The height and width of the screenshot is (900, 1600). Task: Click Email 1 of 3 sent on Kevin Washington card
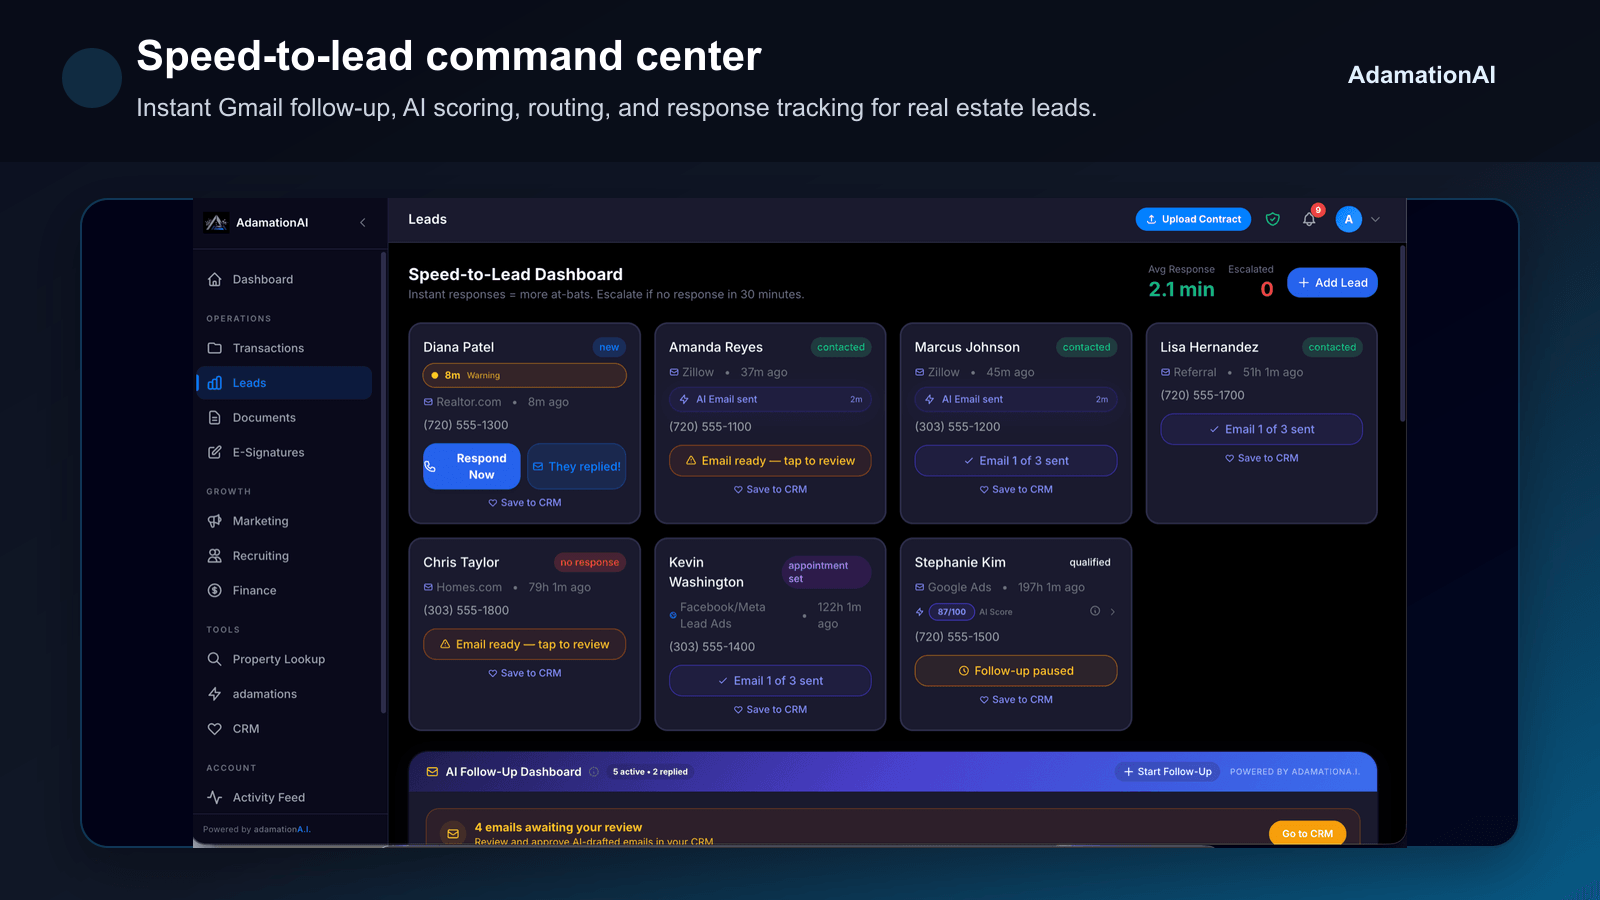770,681
